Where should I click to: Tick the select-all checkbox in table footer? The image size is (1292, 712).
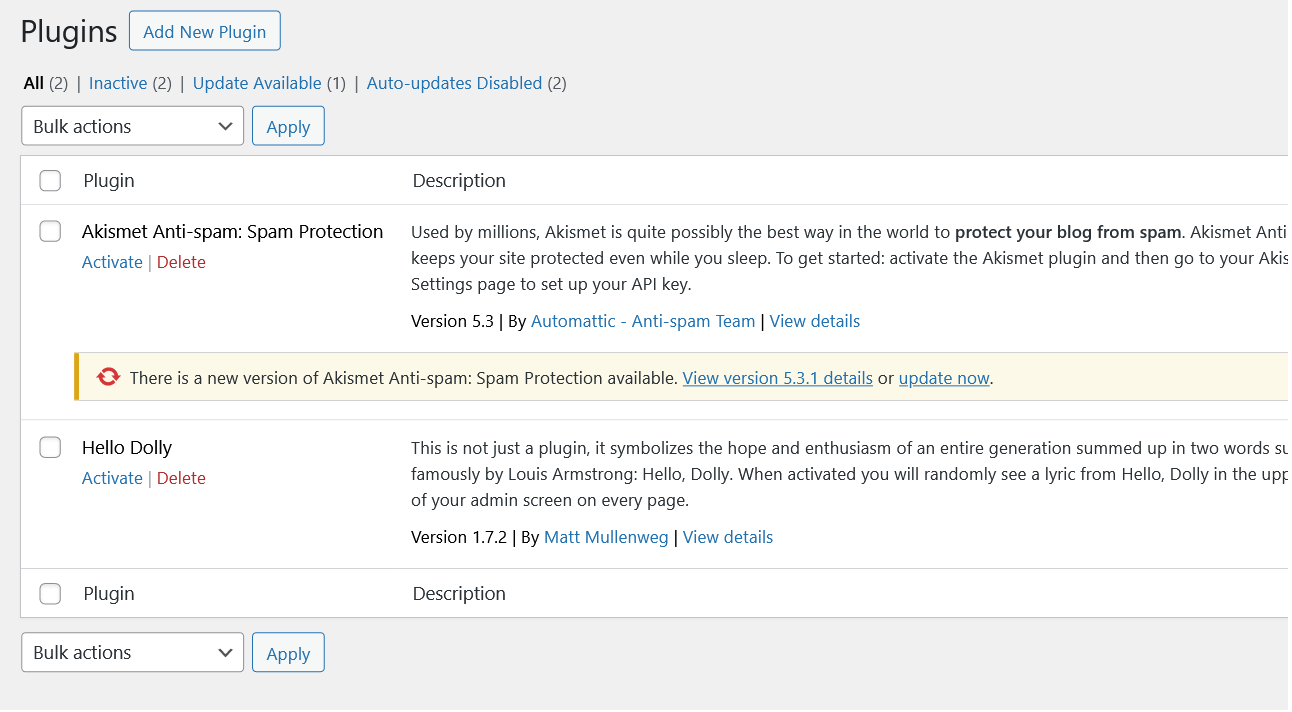pyautogui.click(x=50, y=593)
